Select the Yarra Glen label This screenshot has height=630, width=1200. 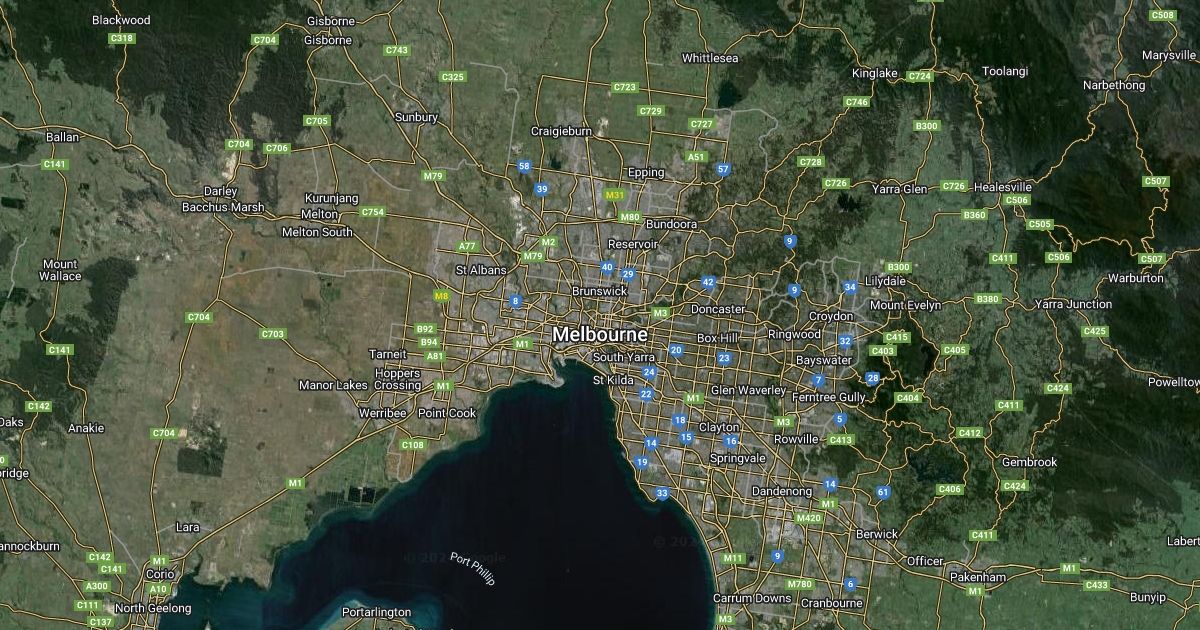coord(900,188)
